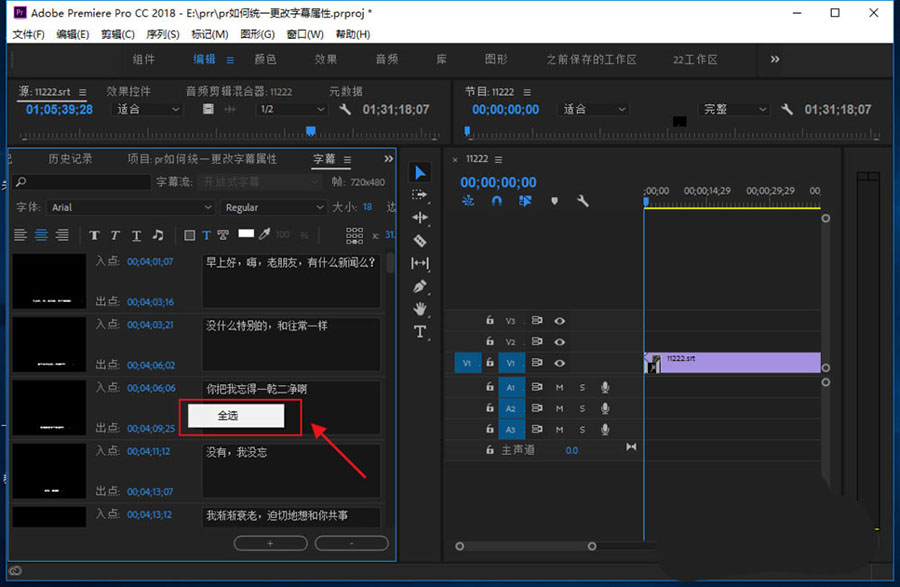Image resolution: width=900 pixels, height=587 pixels.
Task: Toggle lock on track V2
Action: pyautogui.click(x=490, y=342)
